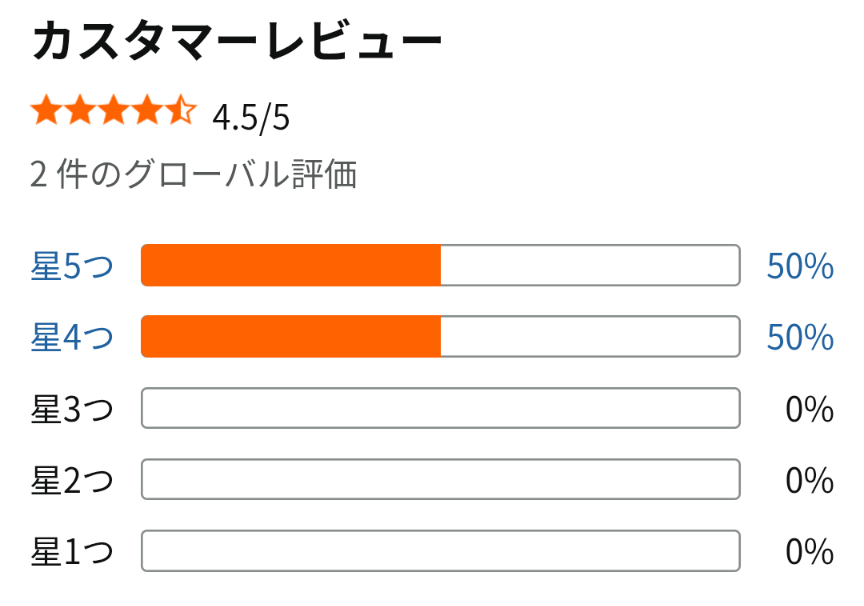Click the empty 3-star rating bar
This screenshot has height=606, width=864.
tap(440, 408)
